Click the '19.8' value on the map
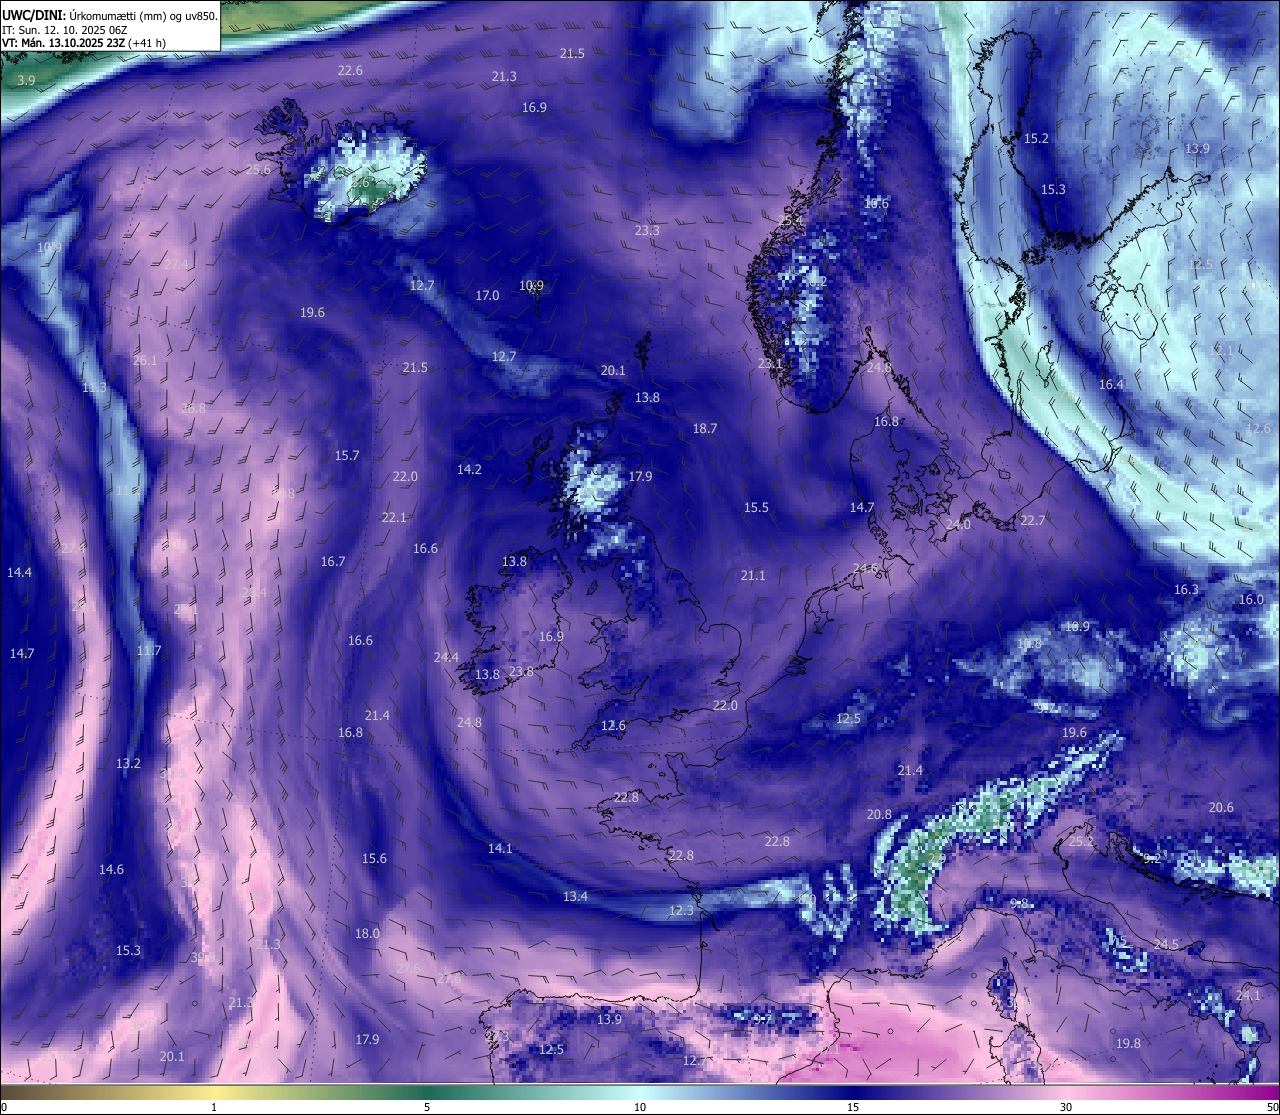 coord(1128,1043)
